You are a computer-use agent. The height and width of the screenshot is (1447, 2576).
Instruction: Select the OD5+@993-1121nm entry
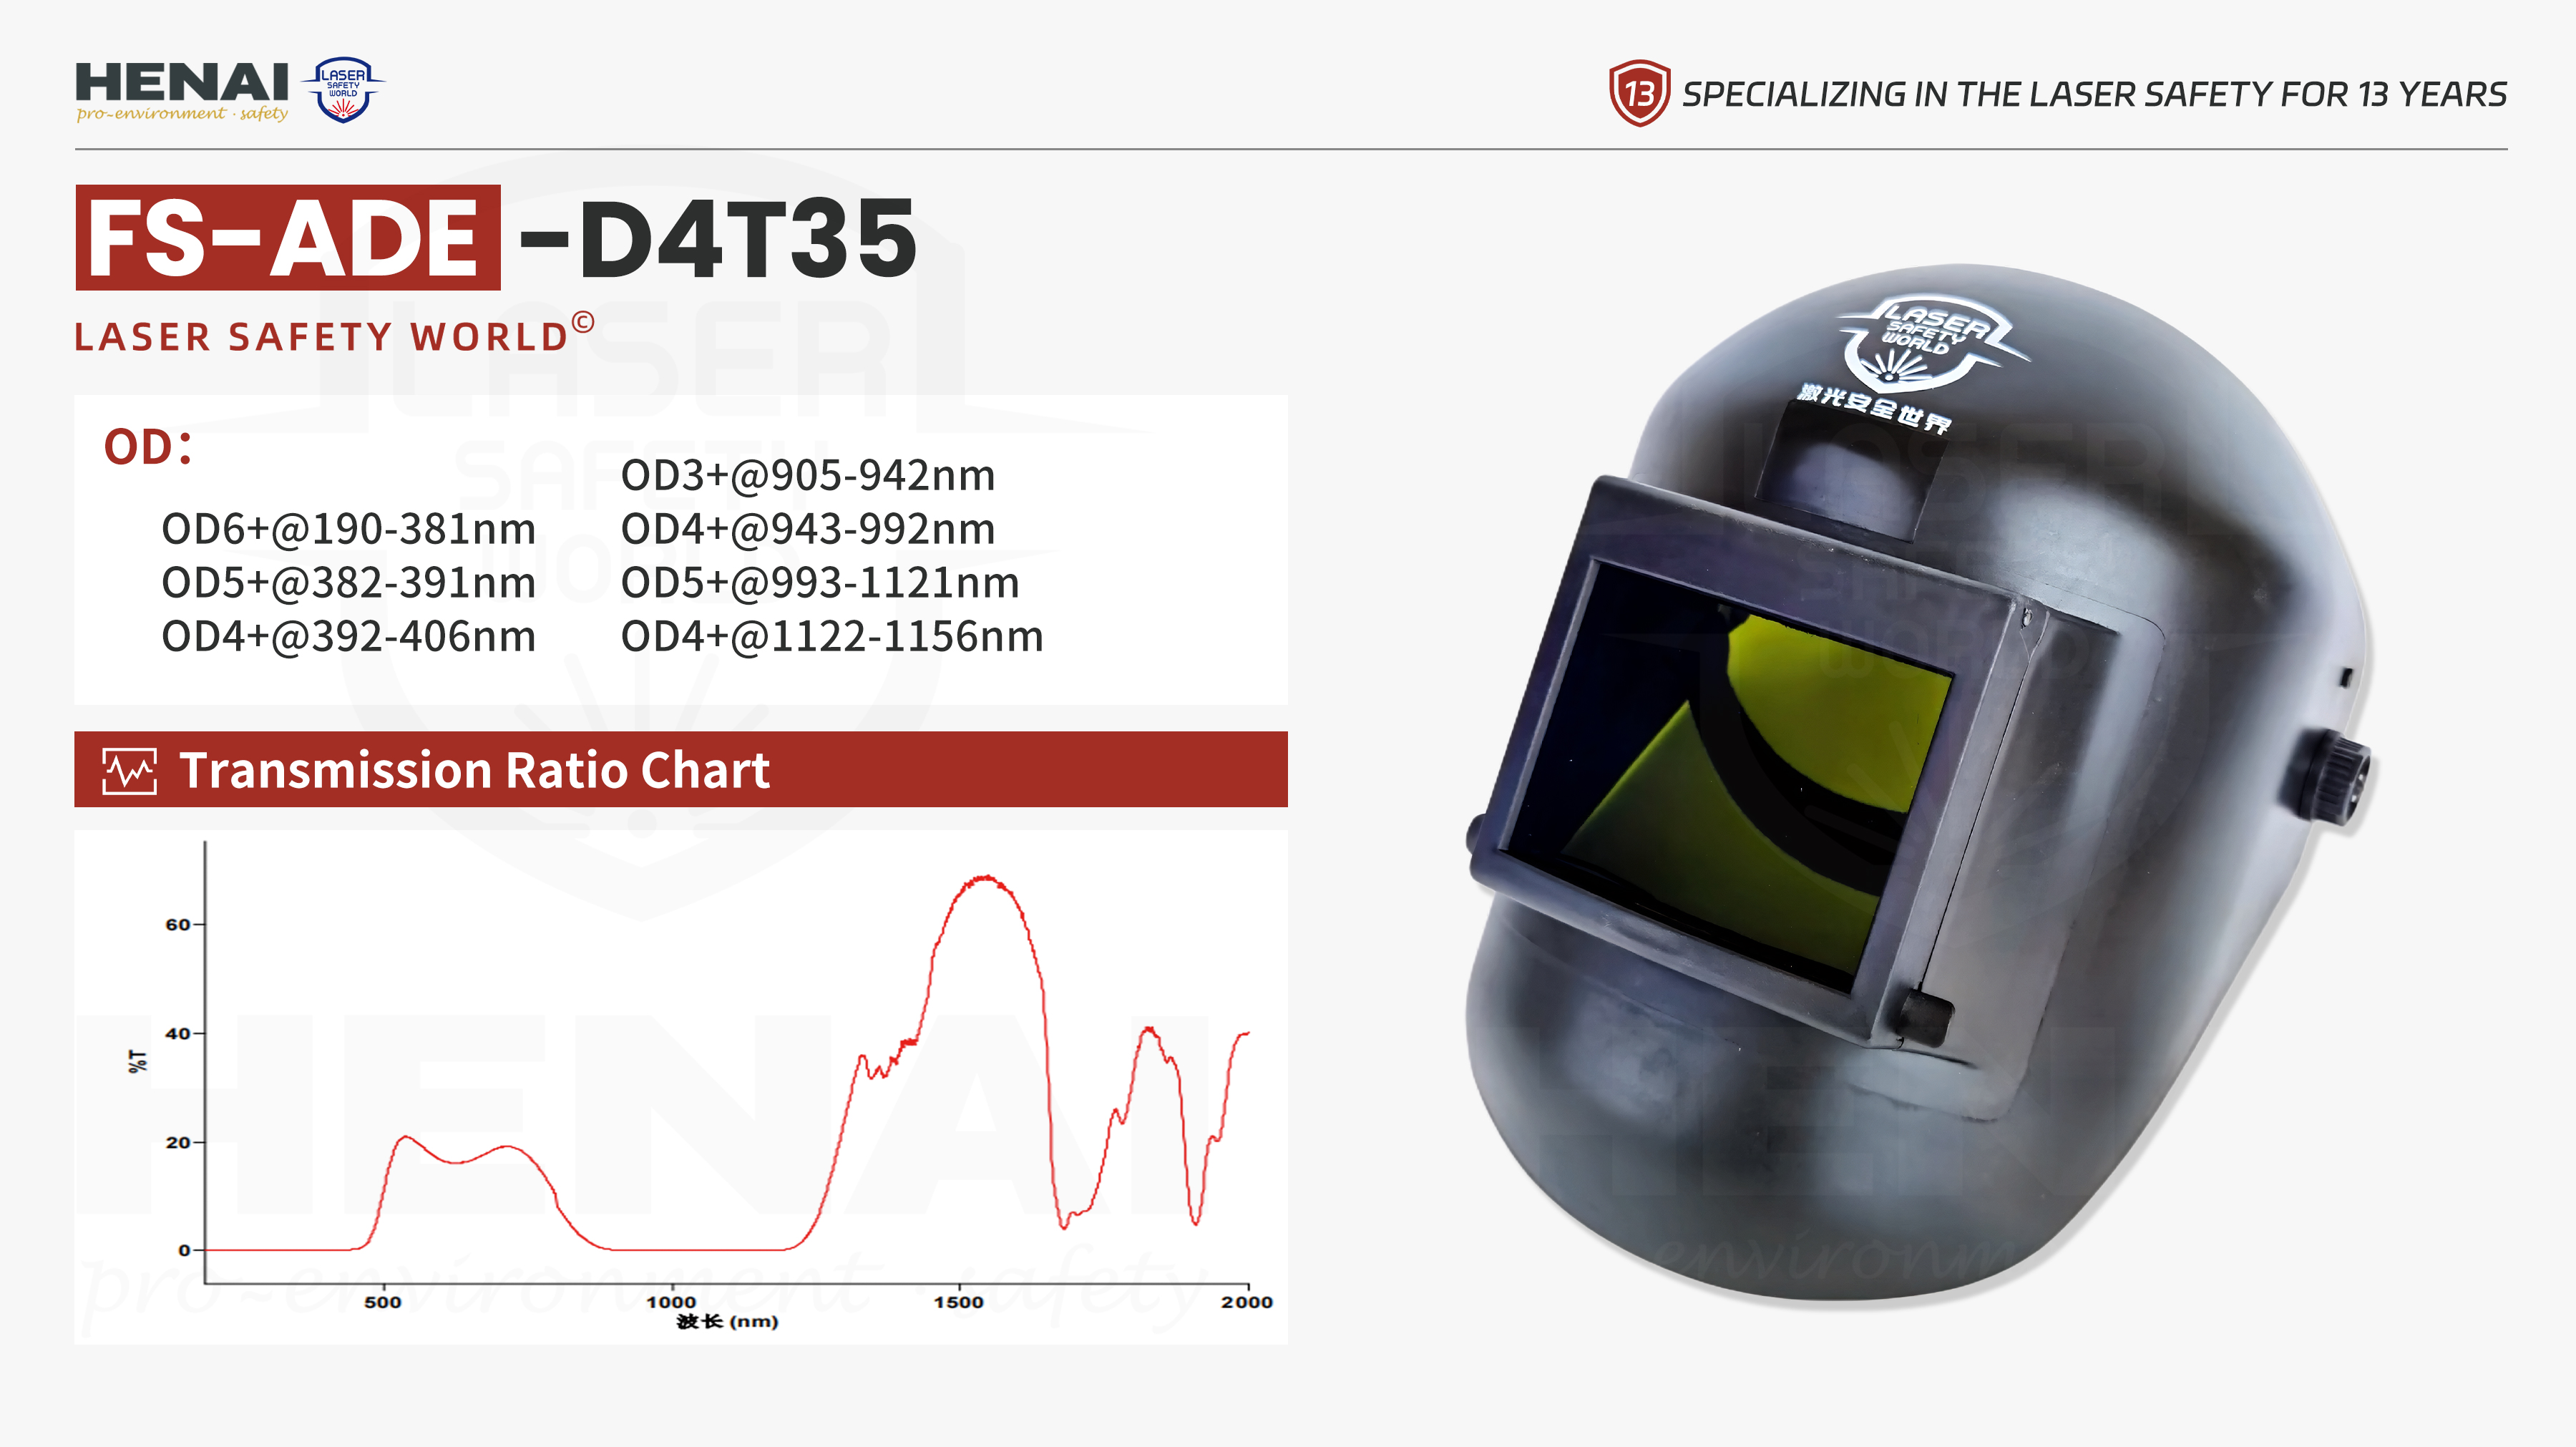819,583
